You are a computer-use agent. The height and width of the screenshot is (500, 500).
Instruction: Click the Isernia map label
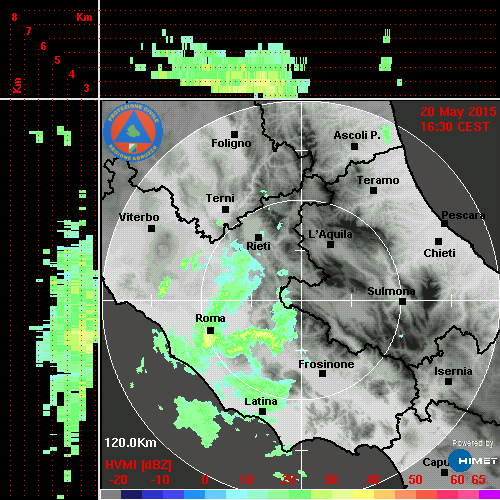pos(453,371)
